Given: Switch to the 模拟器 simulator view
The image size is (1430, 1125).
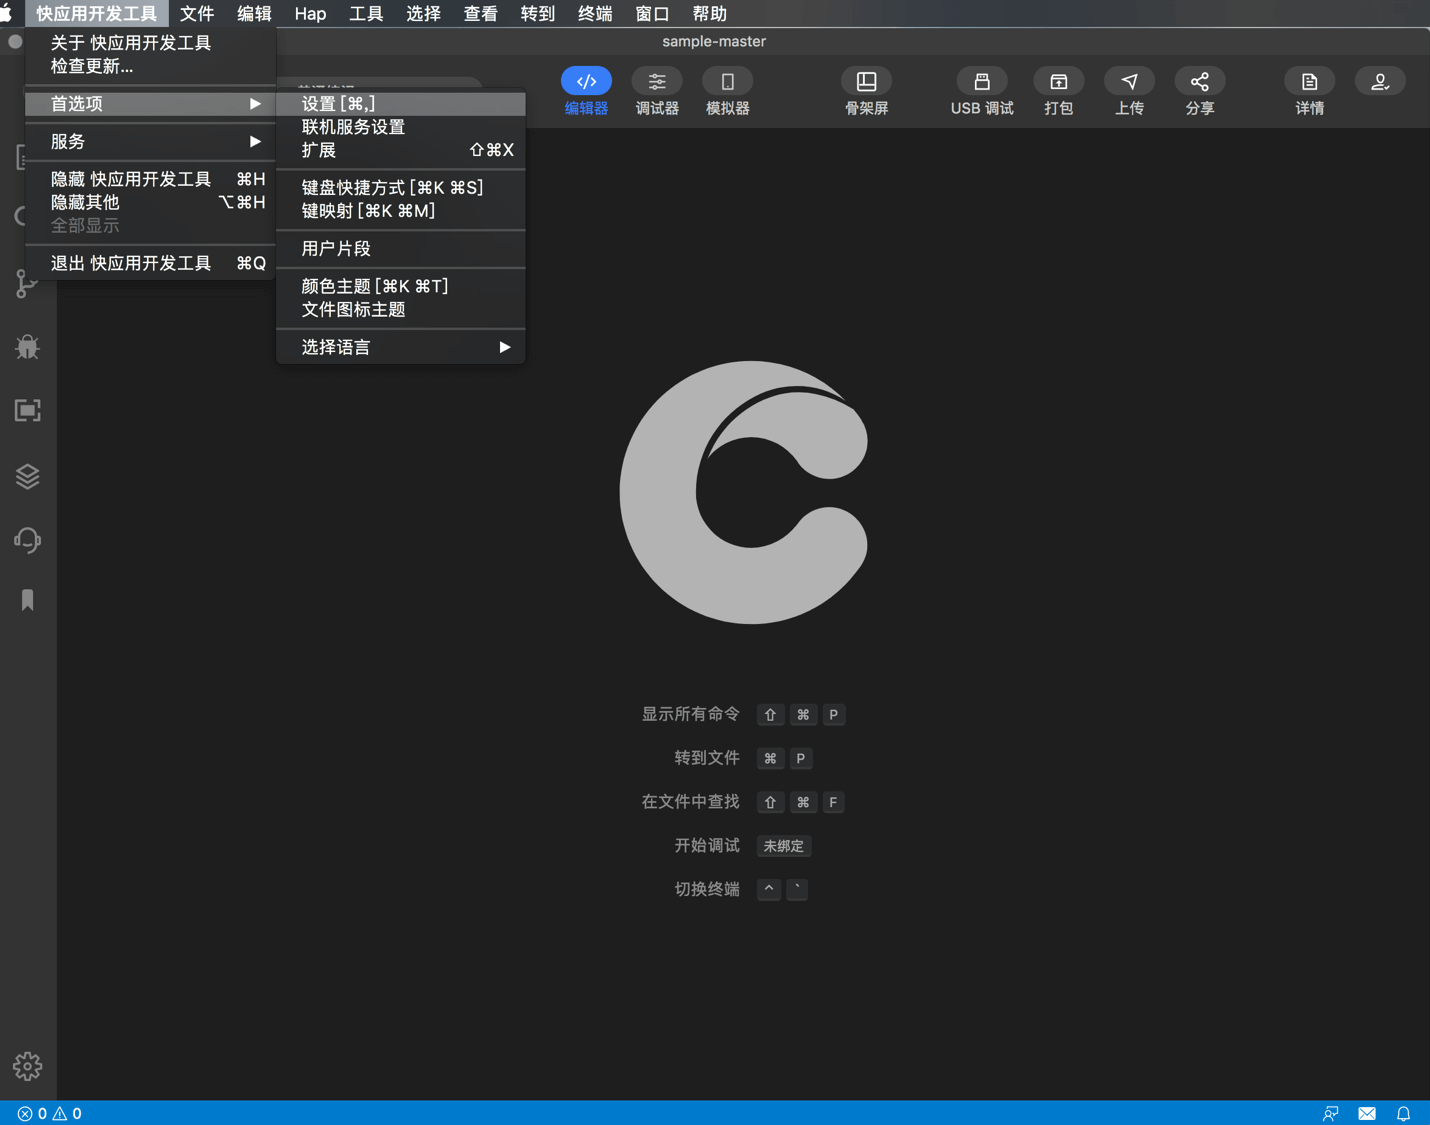Looking at the screenshot, I should (x=727, y=82).
